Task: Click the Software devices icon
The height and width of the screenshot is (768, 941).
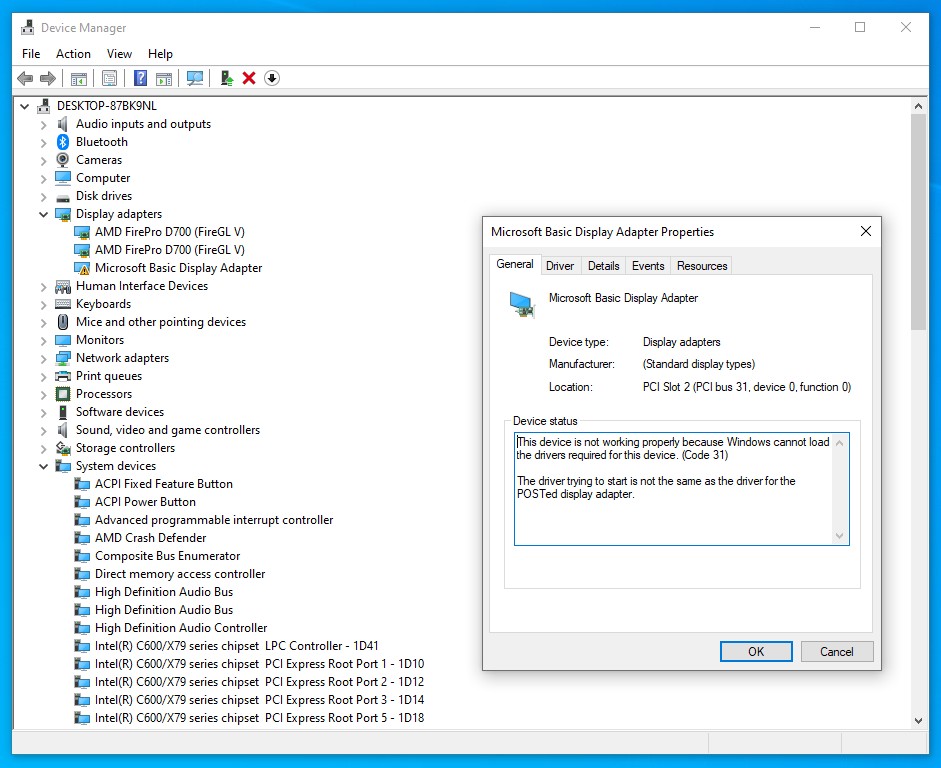Action: point(63,412)
